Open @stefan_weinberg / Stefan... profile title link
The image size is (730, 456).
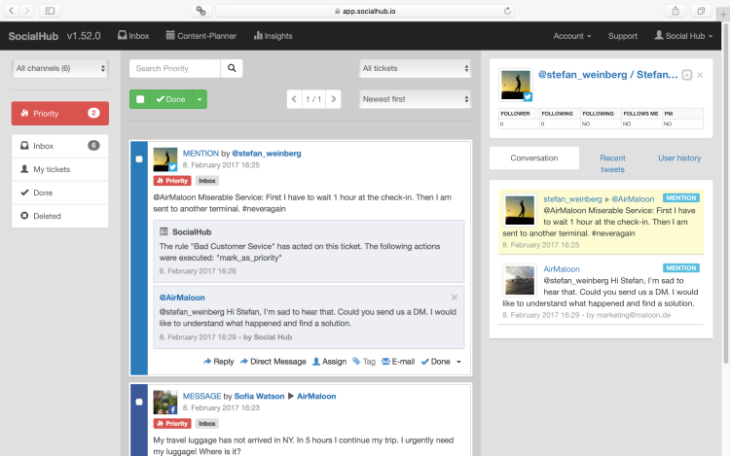(608, 75)
